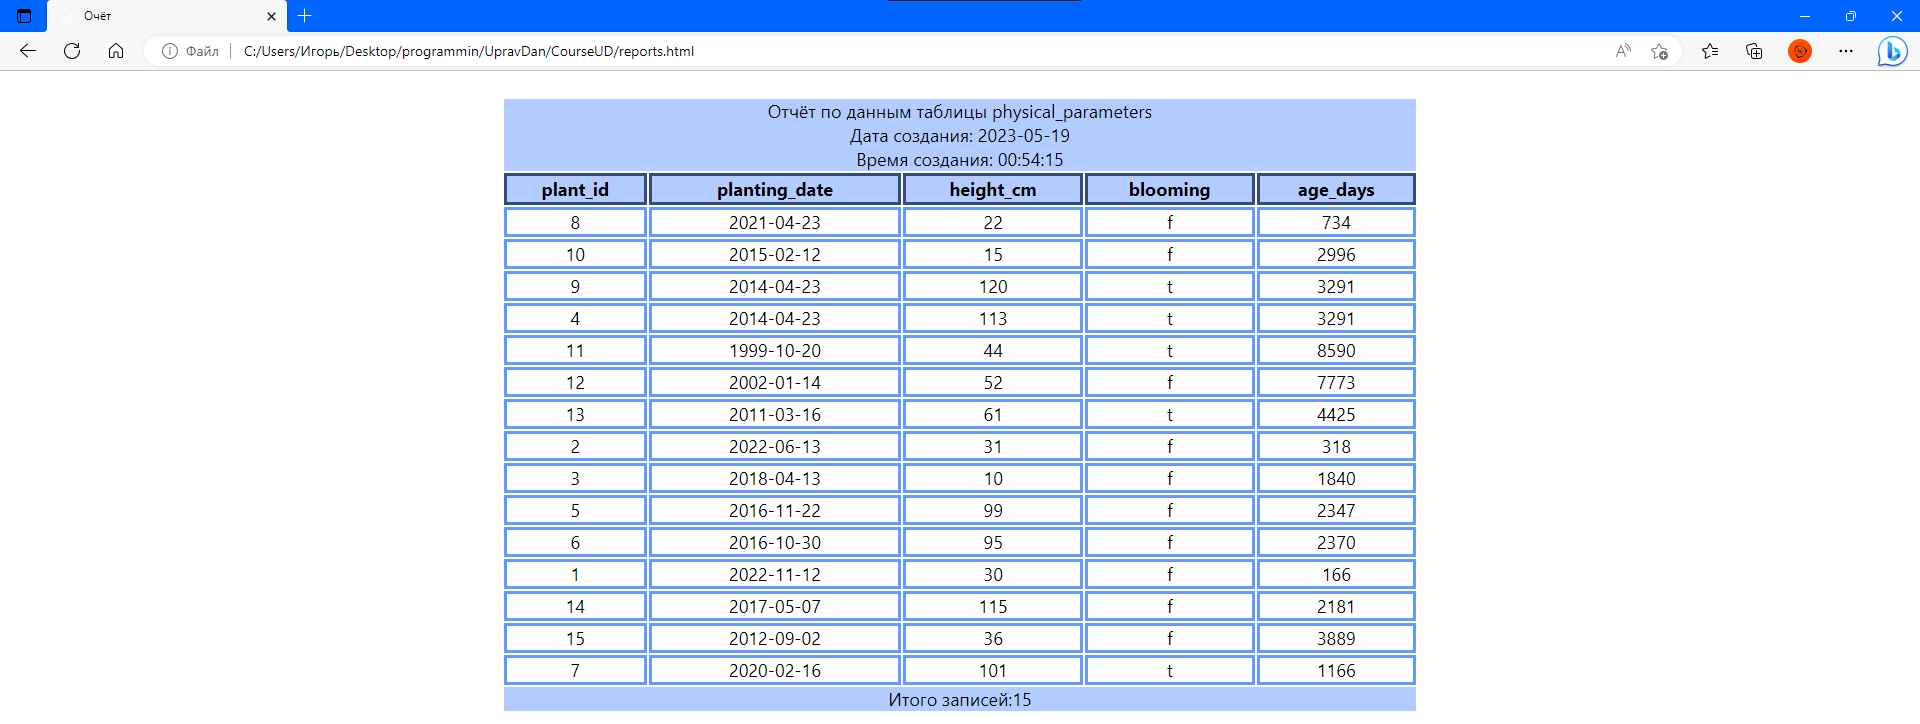The width and height of the screenshot is (1920, 724).
Task: Click age_days value 7773
Action: tap(1336, 382)
